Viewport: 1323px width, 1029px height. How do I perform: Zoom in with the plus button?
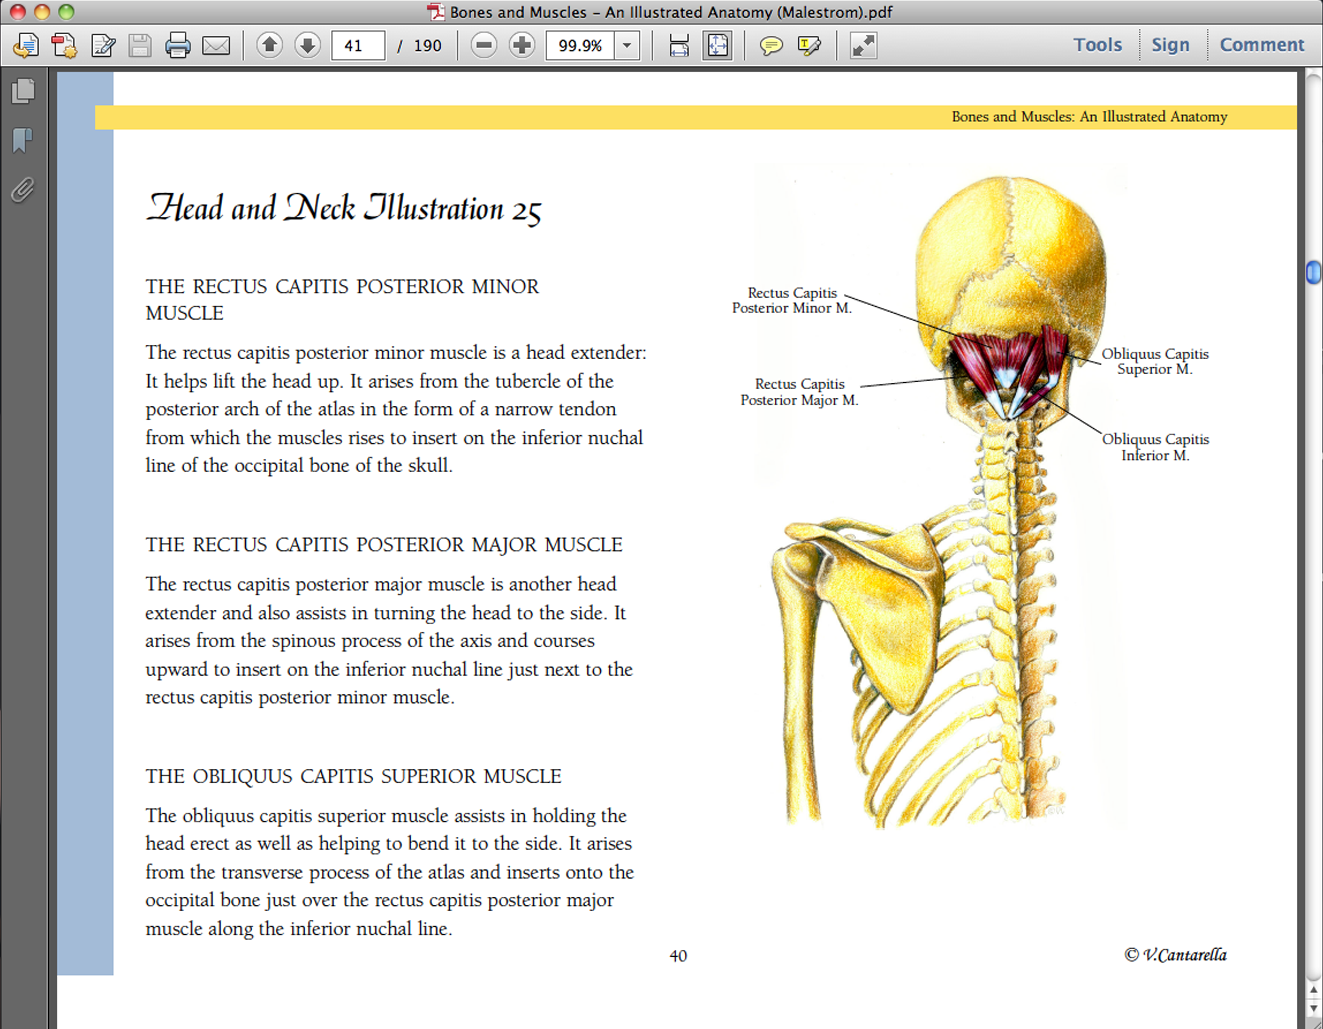tap(522, 45)
